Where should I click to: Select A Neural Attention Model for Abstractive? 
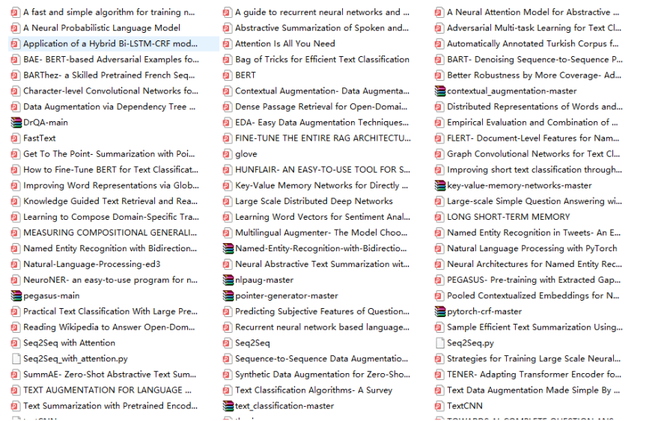pos(533,12)
